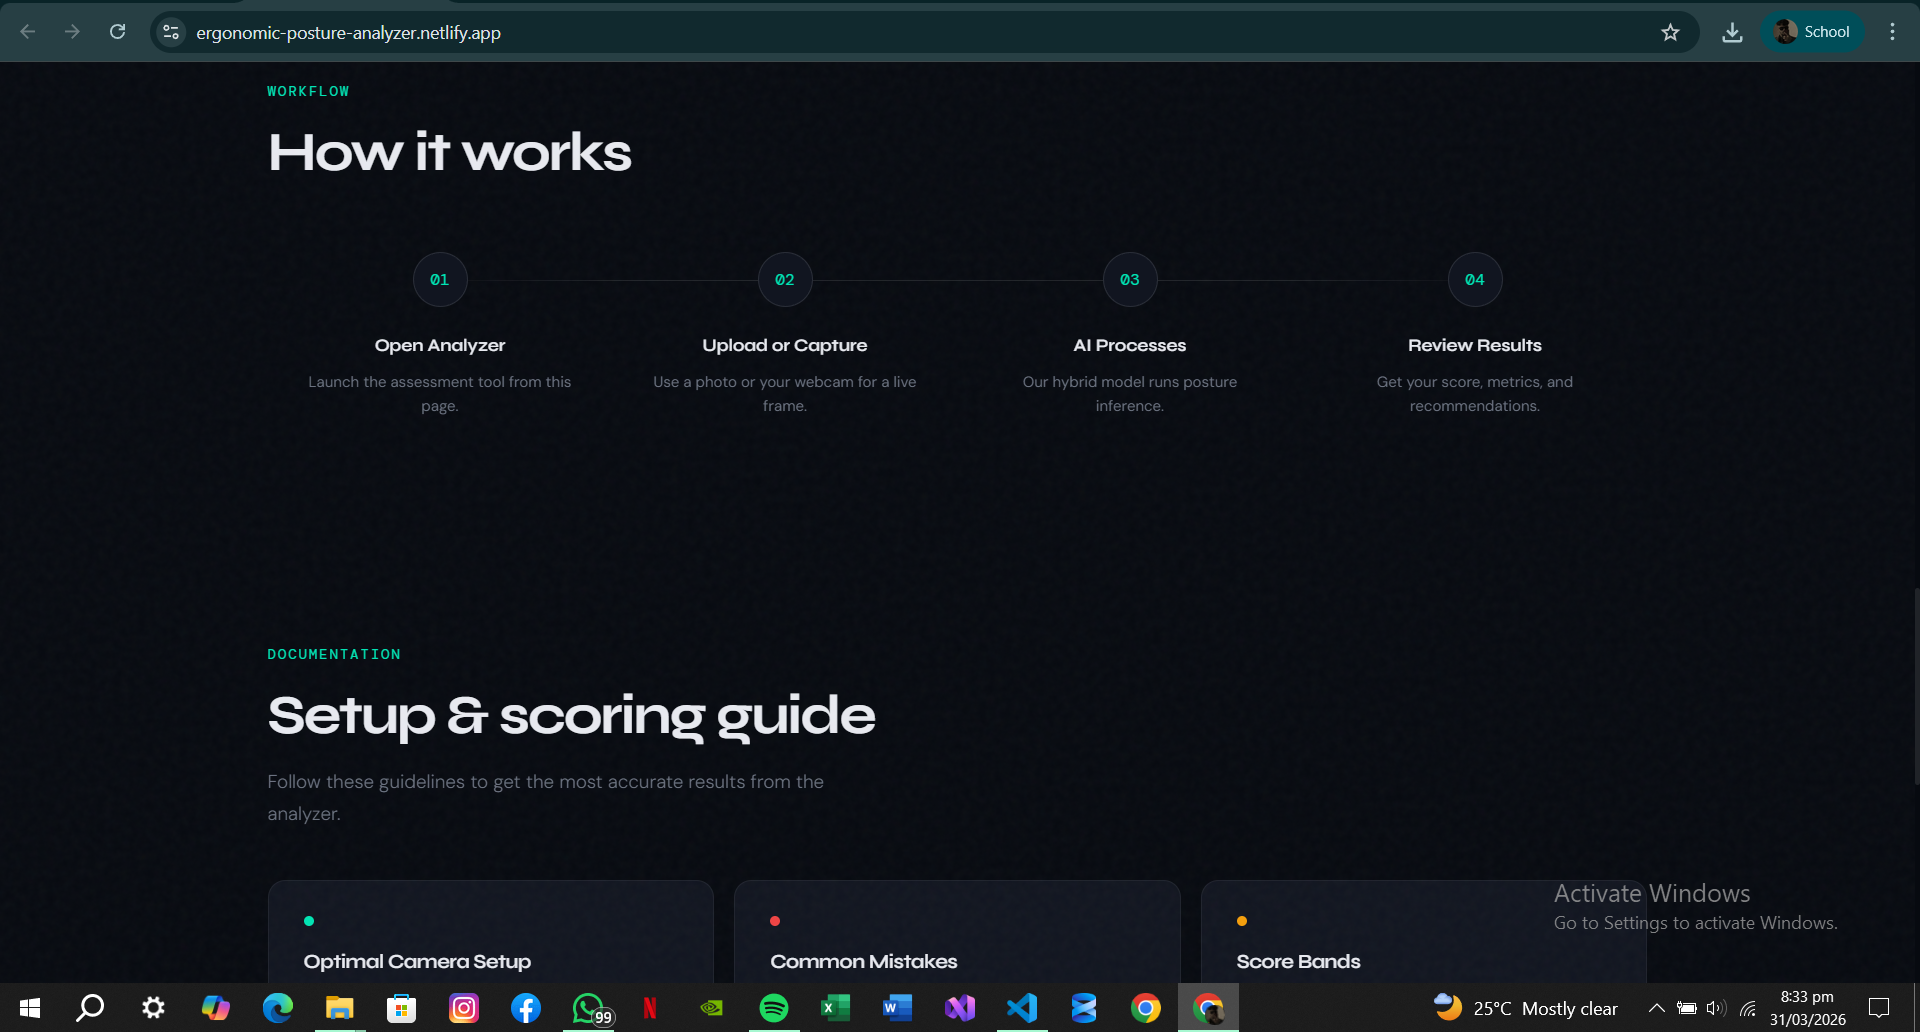The width and height of the screenshot is (1920, 1032).
Task: Open Instagram taskbar icon
Action: tap(464, 1008)
